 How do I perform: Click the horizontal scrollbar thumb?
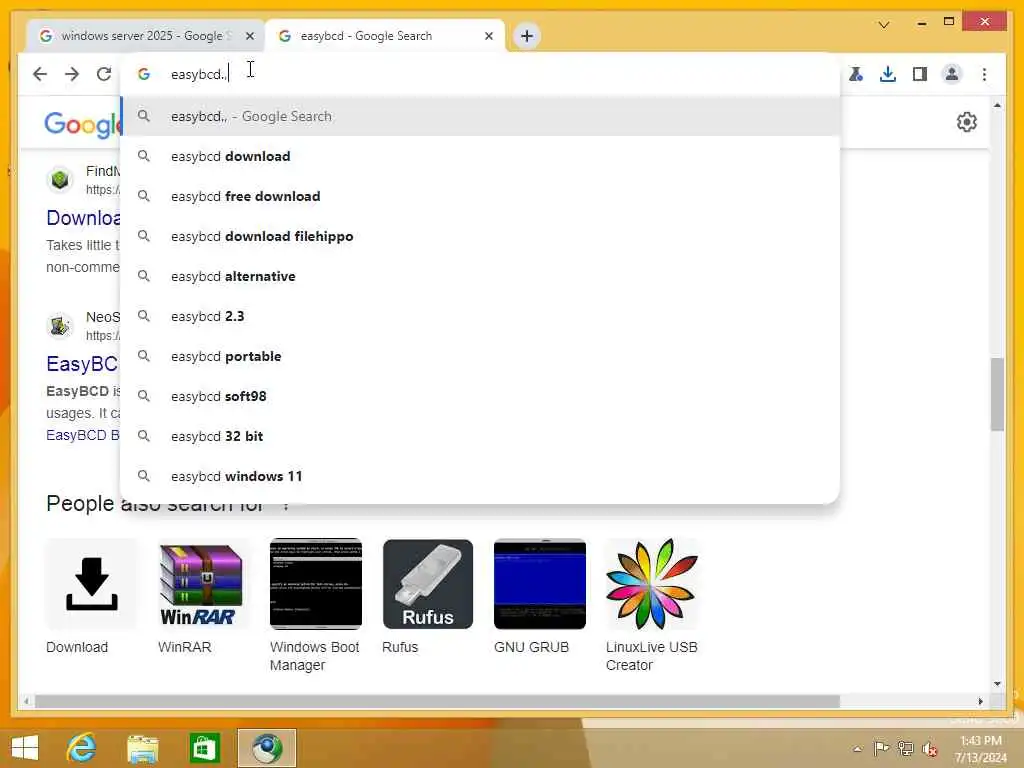[438, 701]
